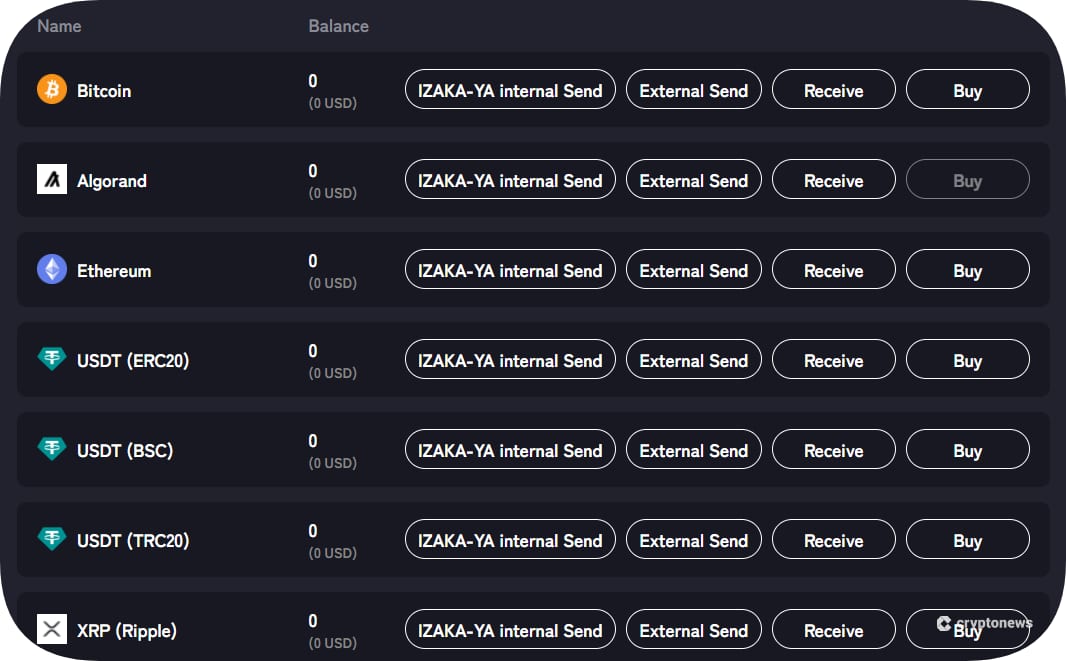
Task: Open External Send for USDT (TRC20)
Action: (x=693, y=539)
